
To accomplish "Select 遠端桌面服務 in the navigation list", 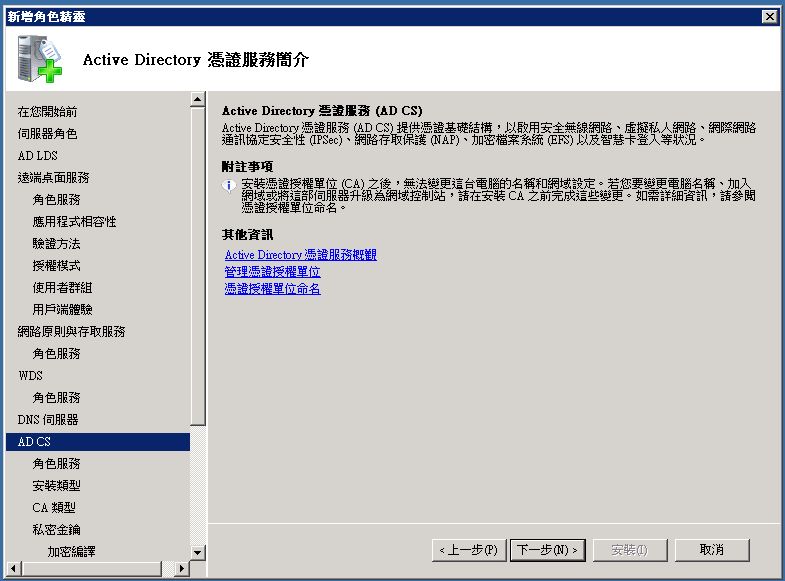I will click(53, 177).
